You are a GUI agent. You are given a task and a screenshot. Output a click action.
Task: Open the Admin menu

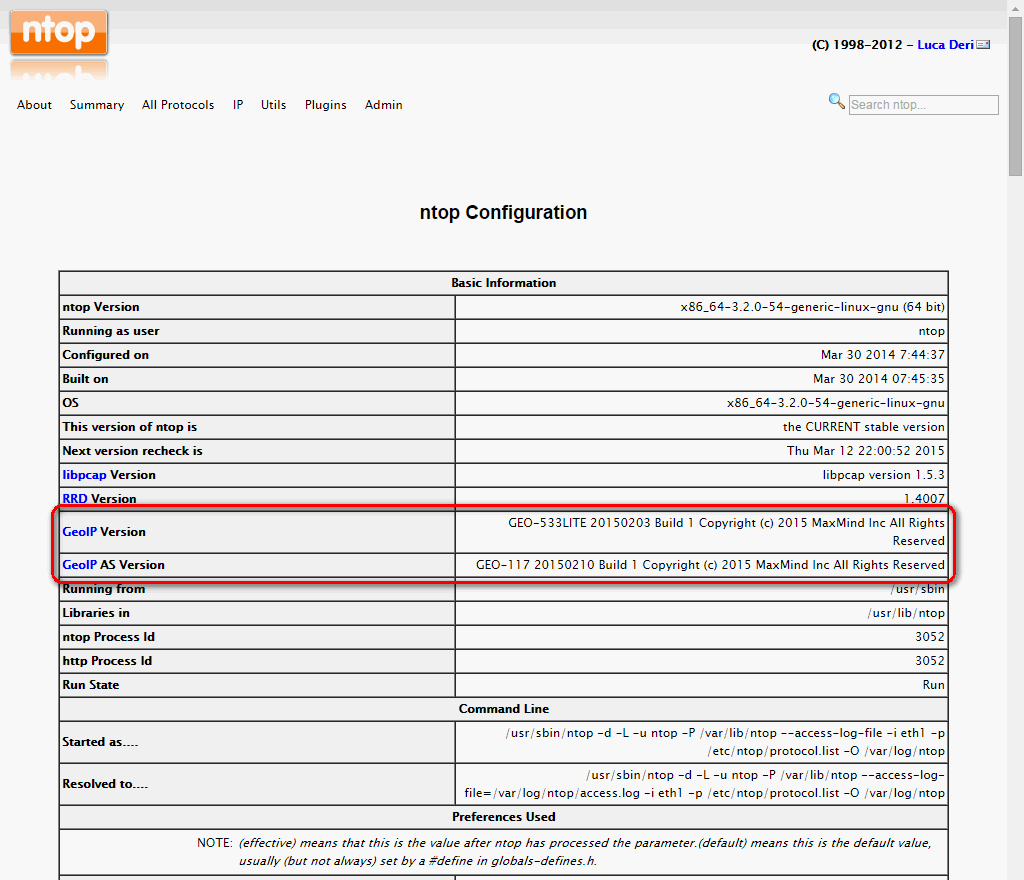click(383, 104)
